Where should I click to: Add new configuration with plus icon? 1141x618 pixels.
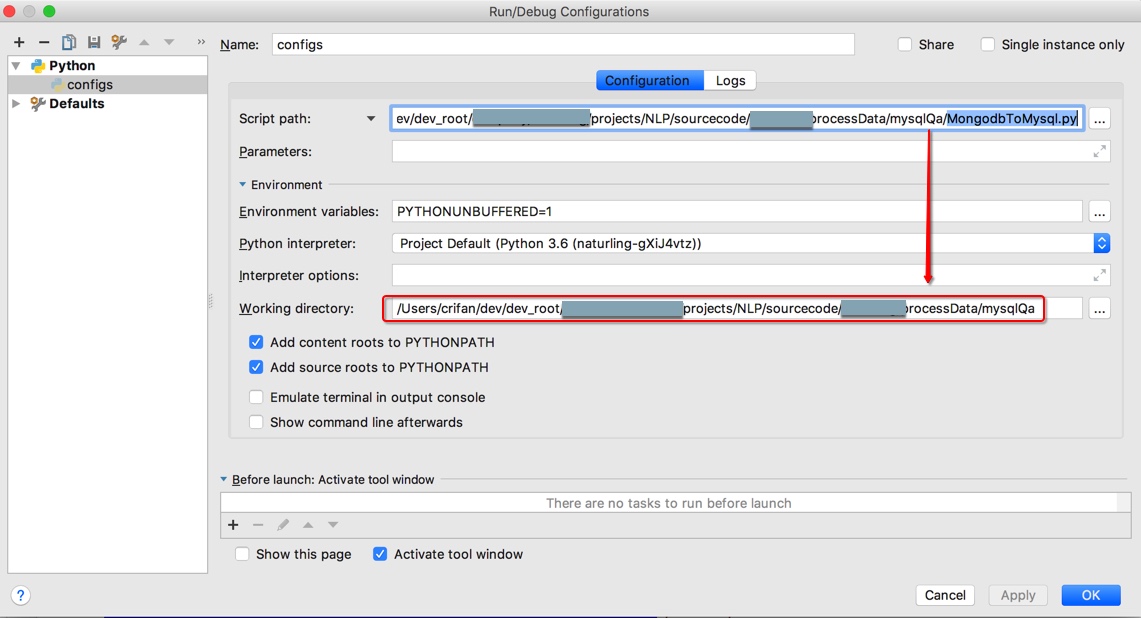[x=19, y=42]
